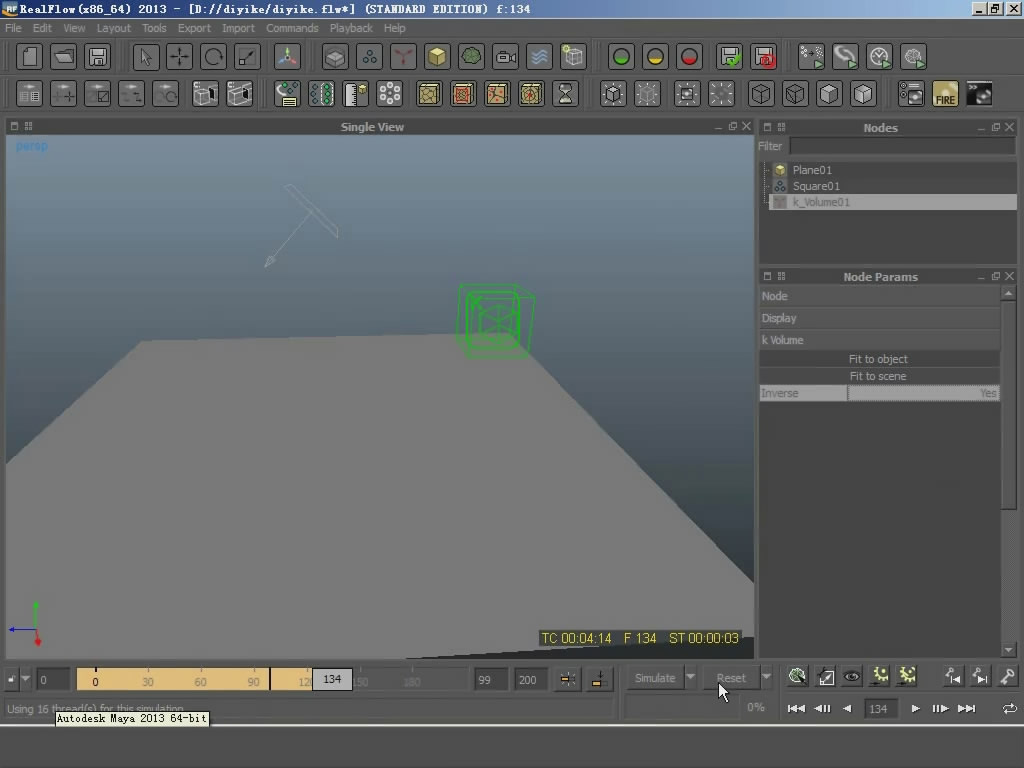Click the timeline frame 134 slider handle
The height and width of the screenshot is (768, 1024).
(x=332, y=679)
